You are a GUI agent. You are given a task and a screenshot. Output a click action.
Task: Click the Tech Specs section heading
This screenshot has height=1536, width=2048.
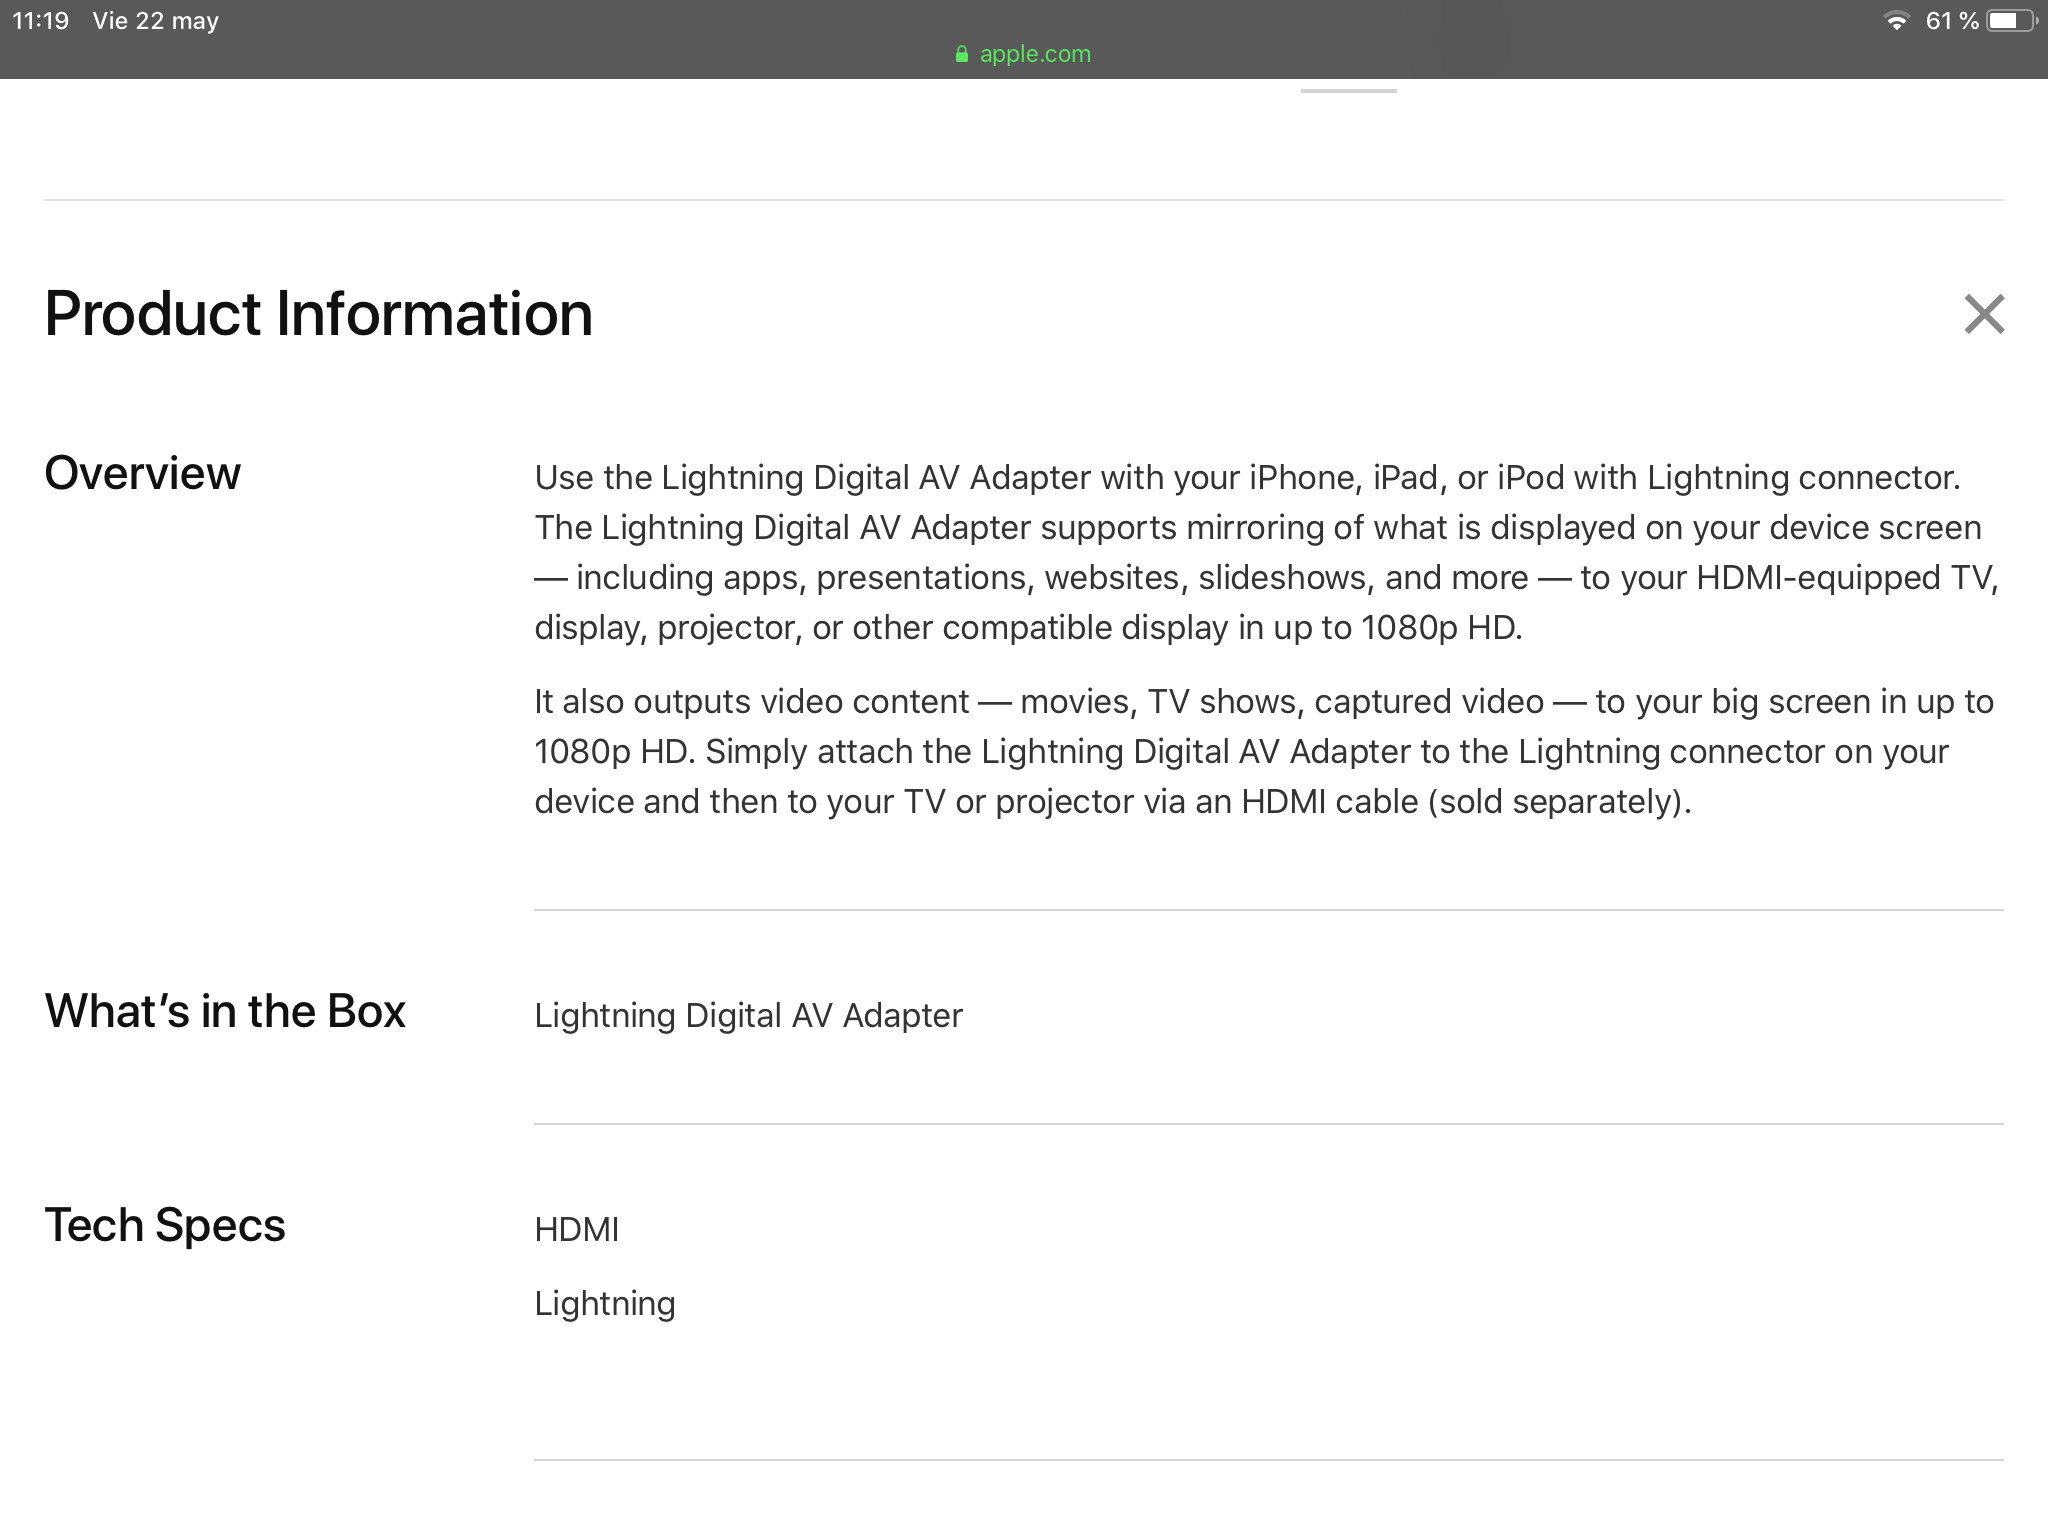tap(165, 1225)
